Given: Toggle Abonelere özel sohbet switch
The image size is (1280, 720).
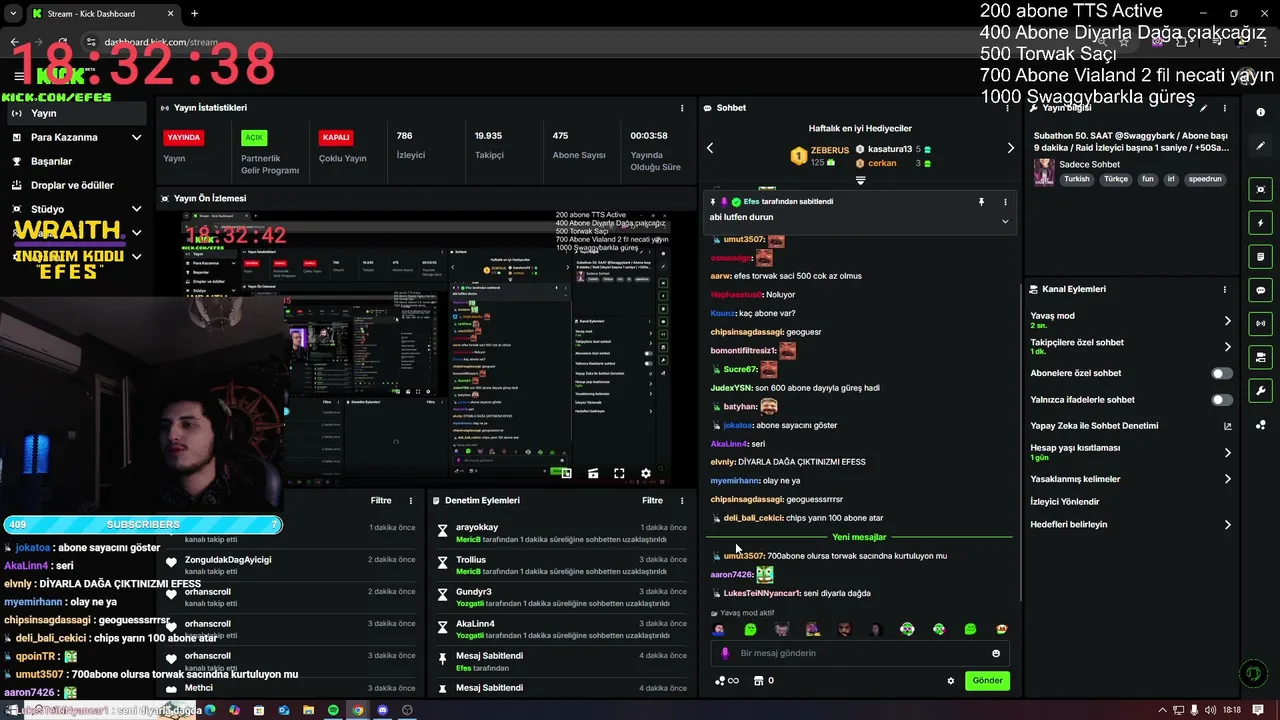Looking at the screenshot, I should tap(1222, 373).
